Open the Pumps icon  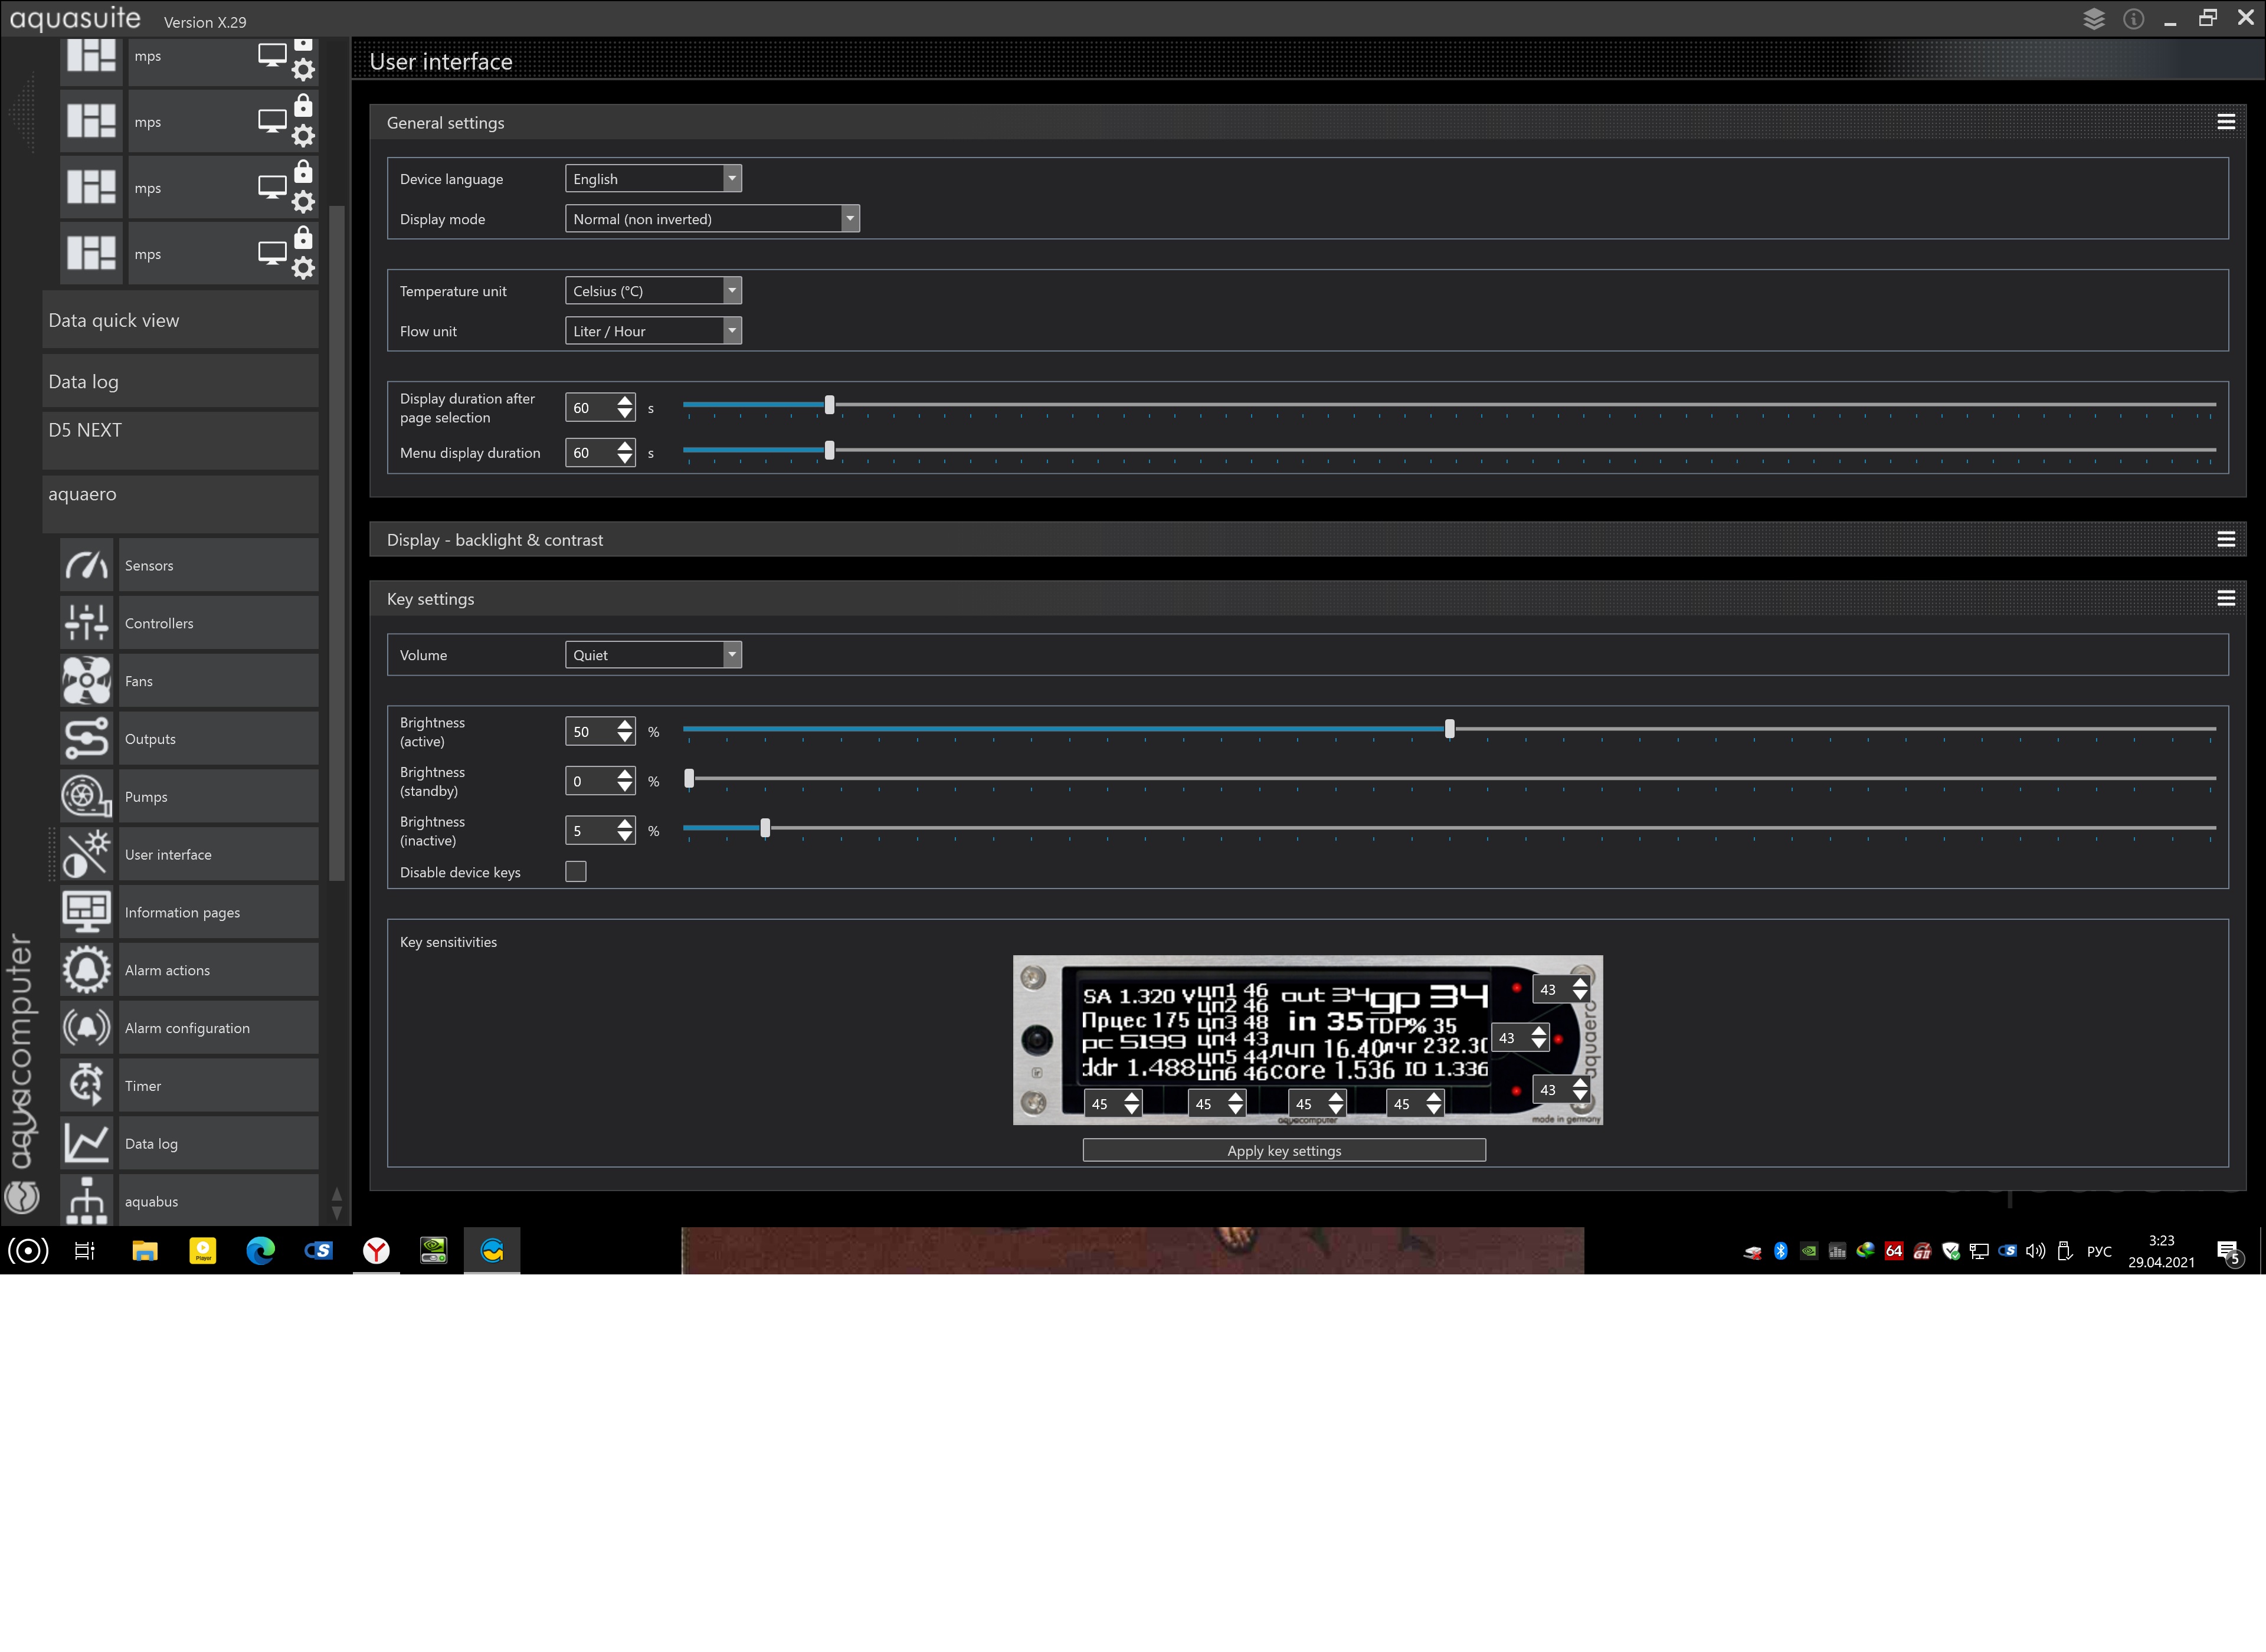pyautogui.click(x=86, y=797)
